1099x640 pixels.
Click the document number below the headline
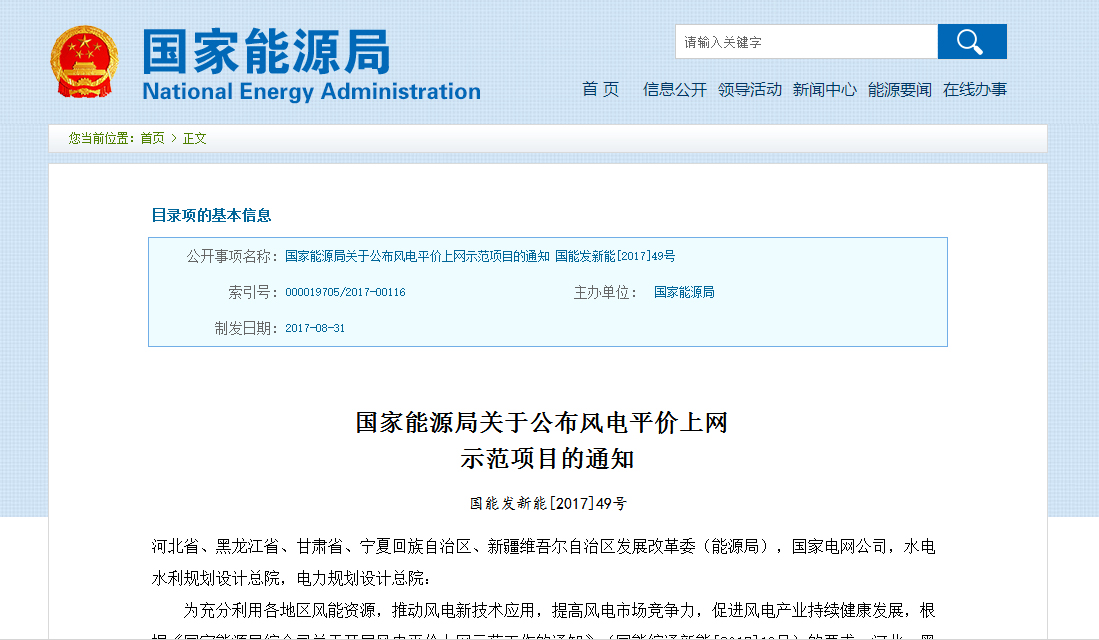pyautogui.click(x=548, y=503)
